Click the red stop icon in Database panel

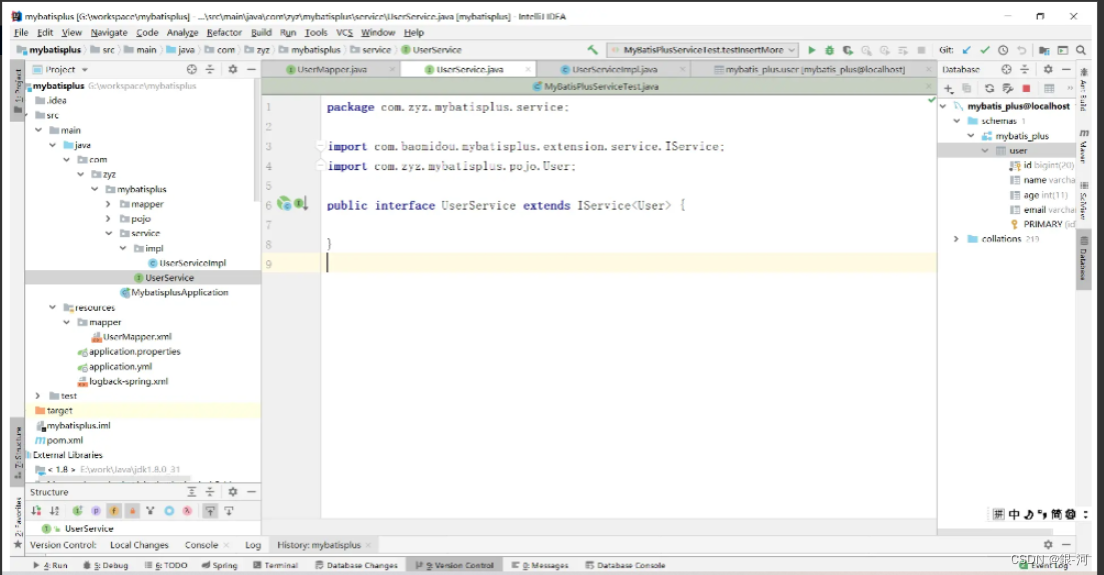(x=1027, y=89)
